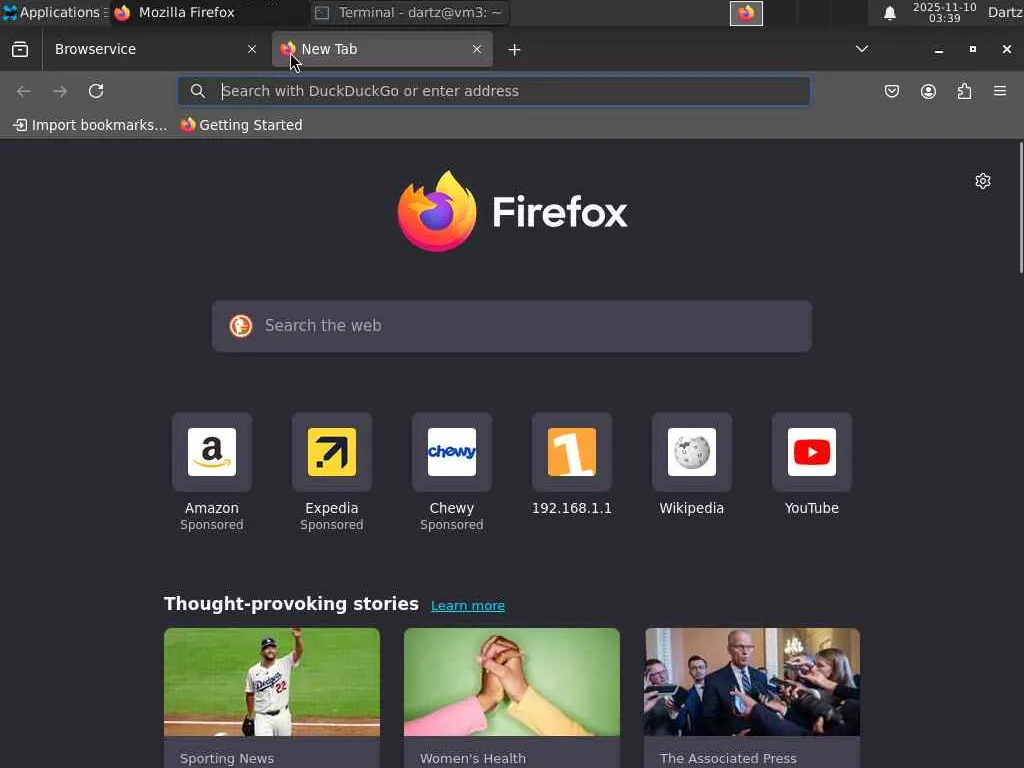Close the New Tab tab
1024x768 pixels.
point(477,49)
